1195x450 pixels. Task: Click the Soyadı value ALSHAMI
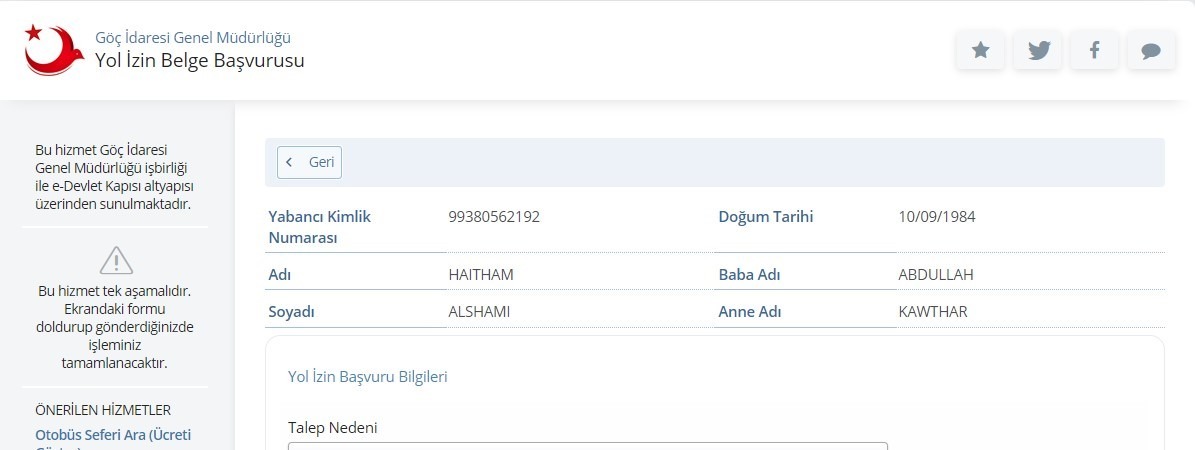pos(479,311)
